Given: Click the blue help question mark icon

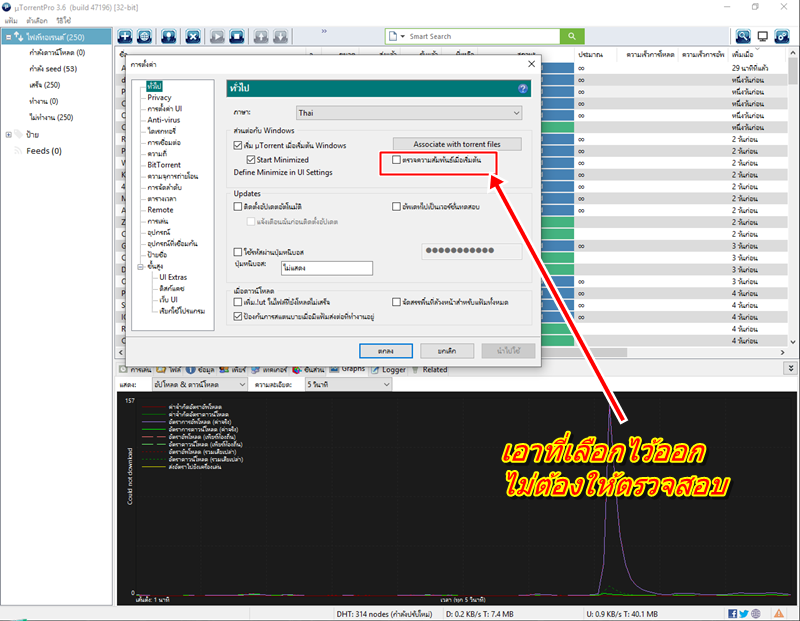Looking at the screenshot, I should [522, 88].
